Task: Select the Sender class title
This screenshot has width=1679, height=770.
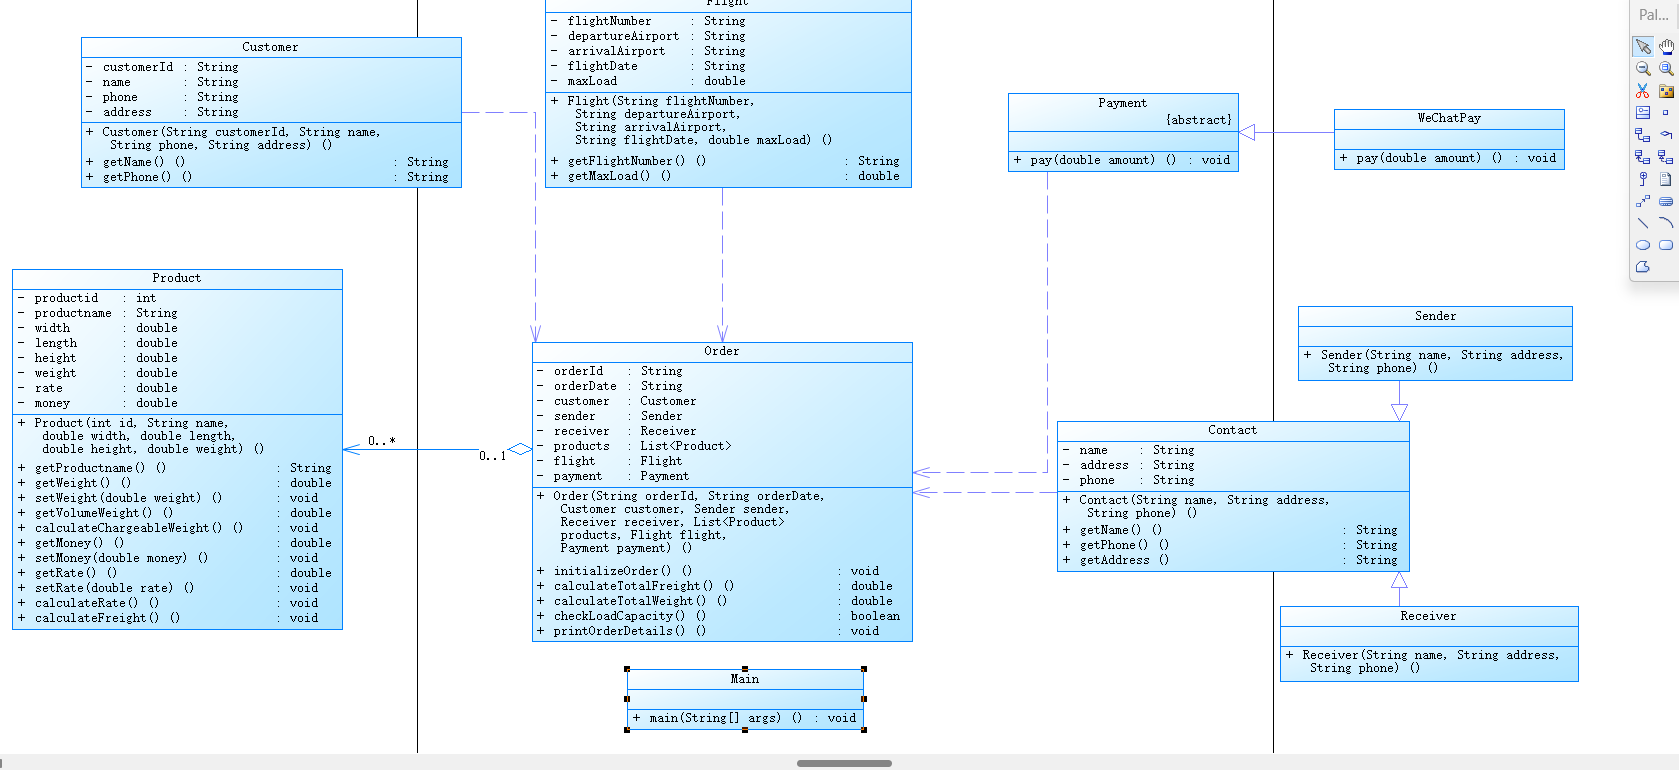Action: (1435, 316)
